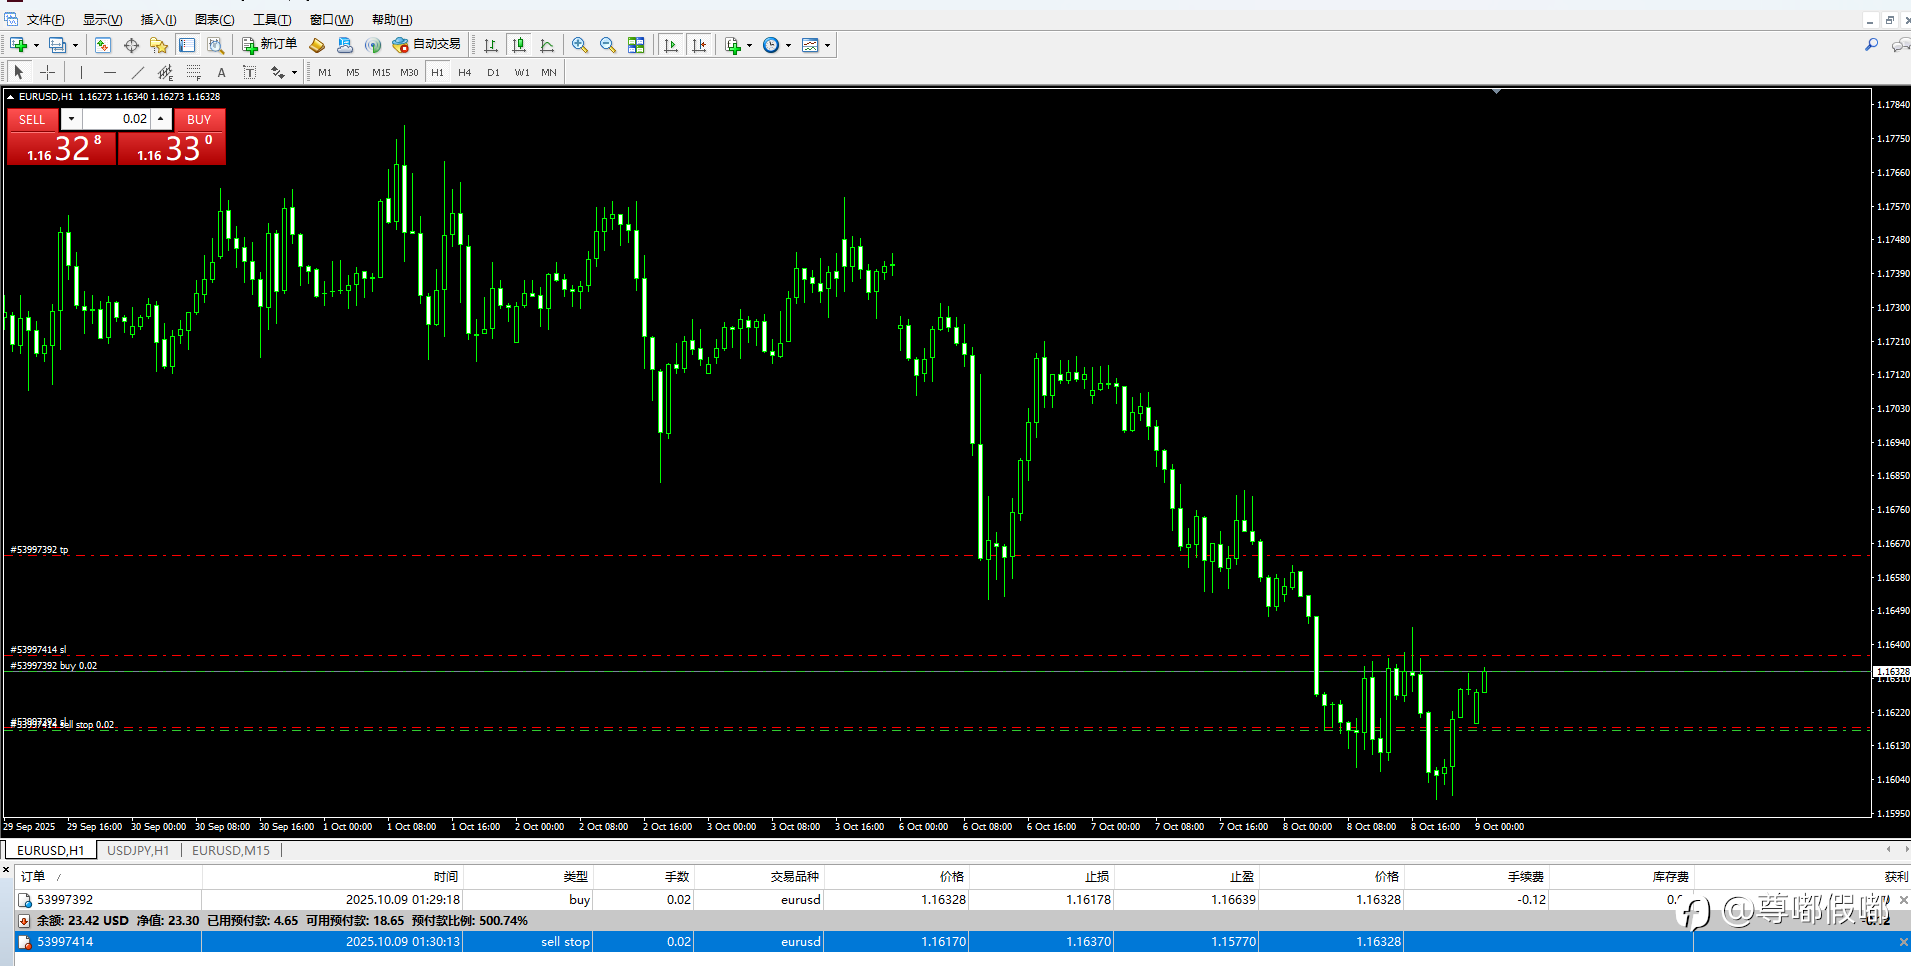The width and height of the screenshot is (1911, 966).
Task: Switch timeframe to D1
Action: pyautogui.click(x=493, y=72)
